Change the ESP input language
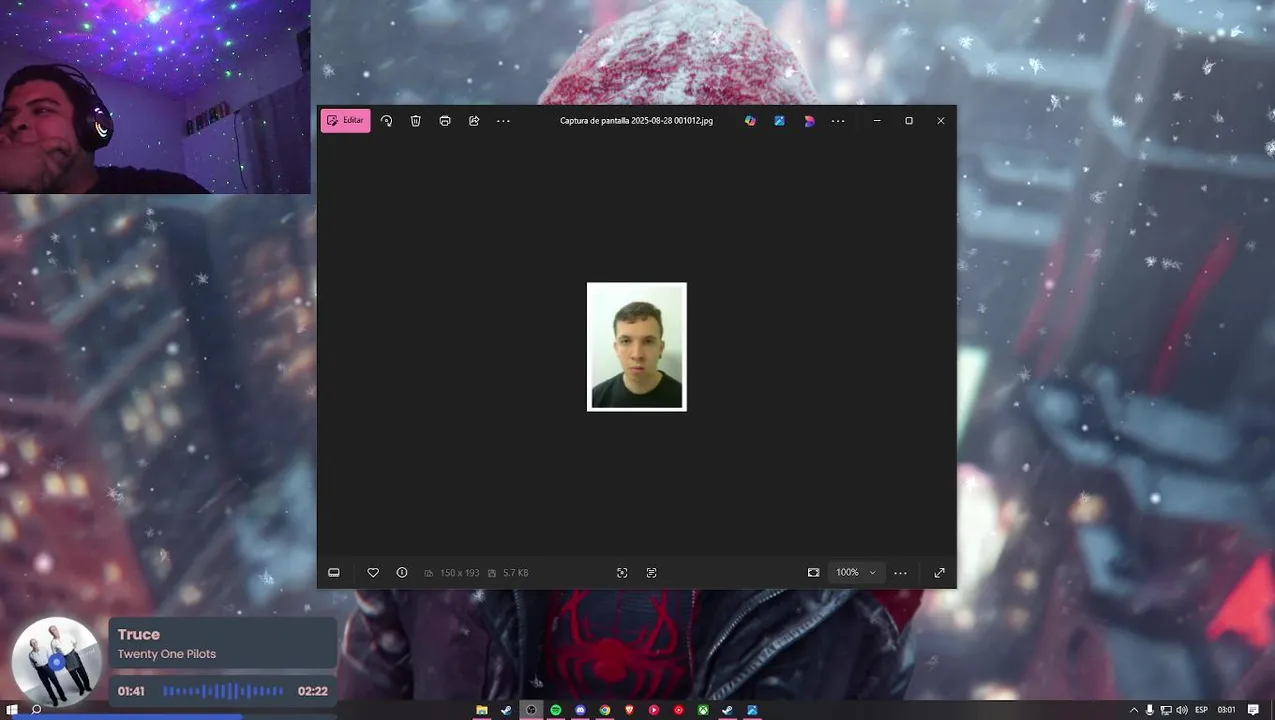The width and height of the screenshot is (1275, 720). tap(1201, 710)
